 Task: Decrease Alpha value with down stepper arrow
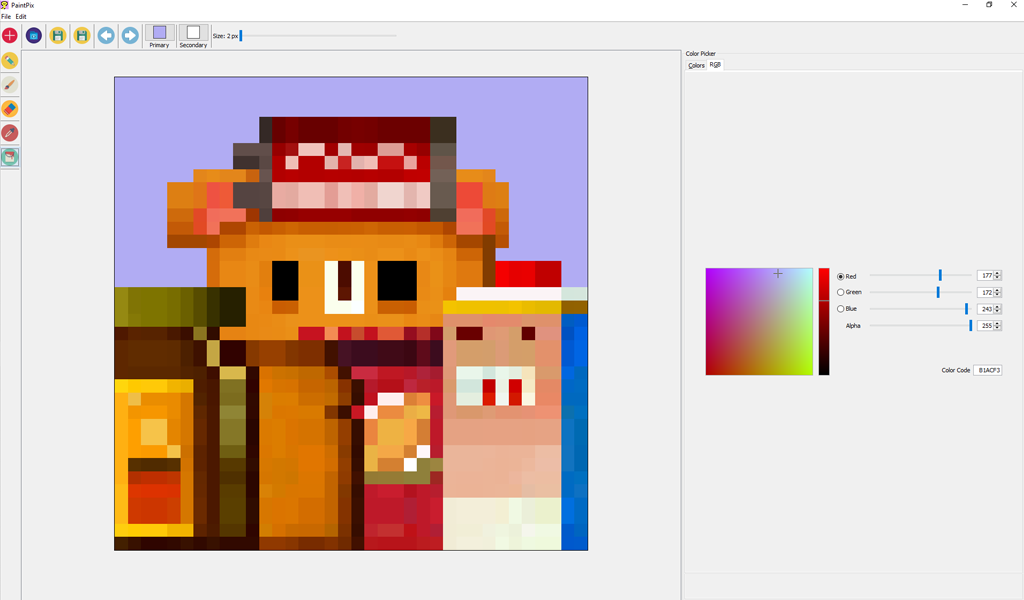click(x=997, y=328)
